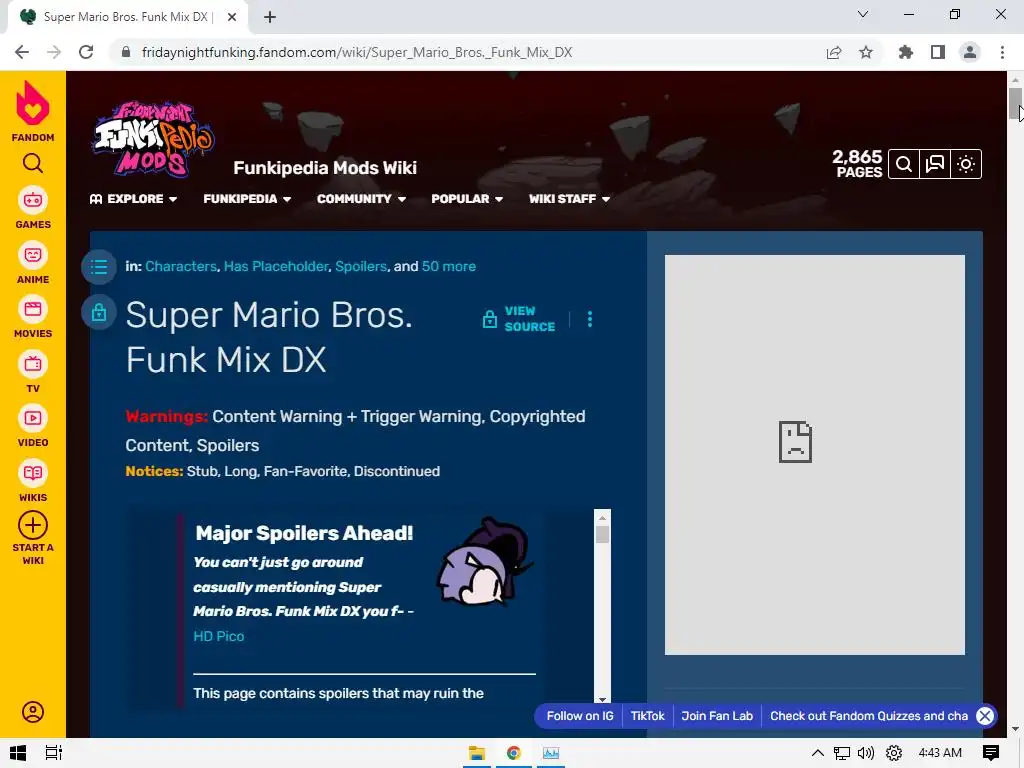Click the browser forward arrow
This screenshot has width=1024, height=768.
coord(54,52)
